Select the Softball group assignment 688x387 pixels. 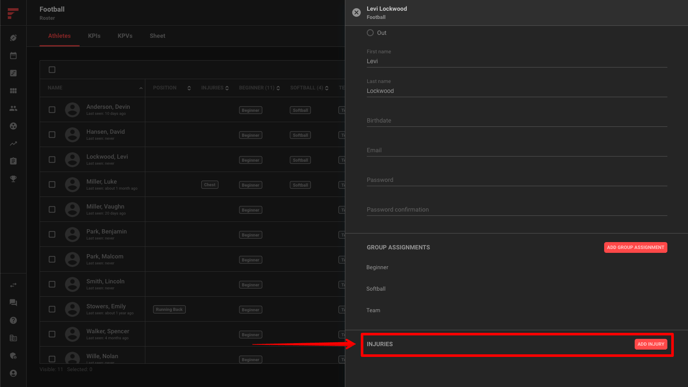(x=376, y=289)
